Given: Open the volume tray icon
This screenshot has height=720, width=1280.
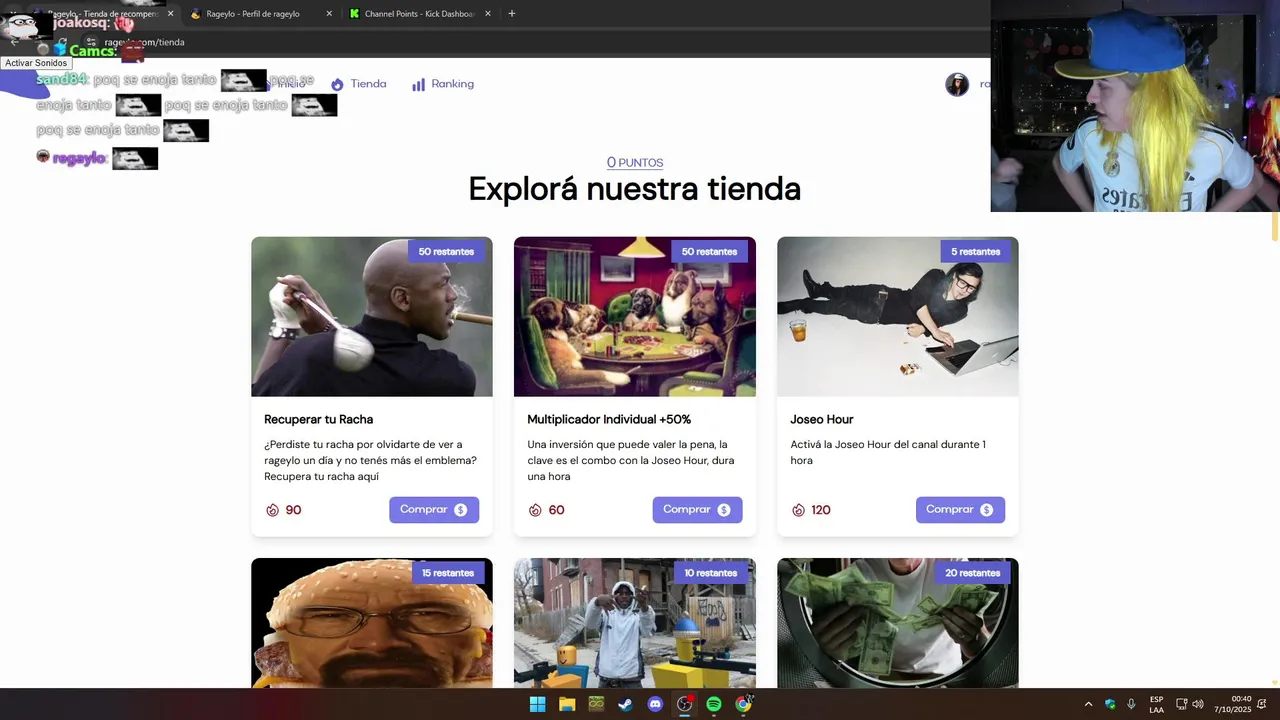Looking at the screenshot, I should click(x=1198, y=704).
